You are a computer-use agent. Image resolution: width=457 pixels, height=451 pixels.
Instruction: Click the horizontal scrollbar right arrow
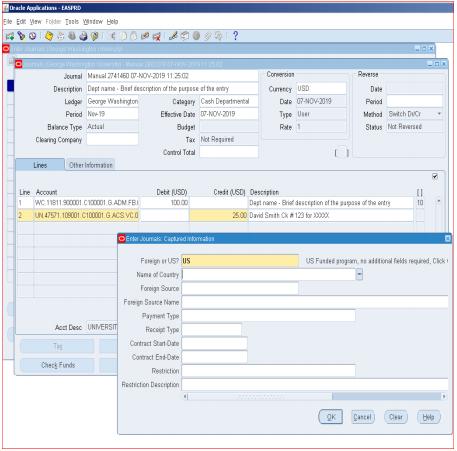(444, 397)
